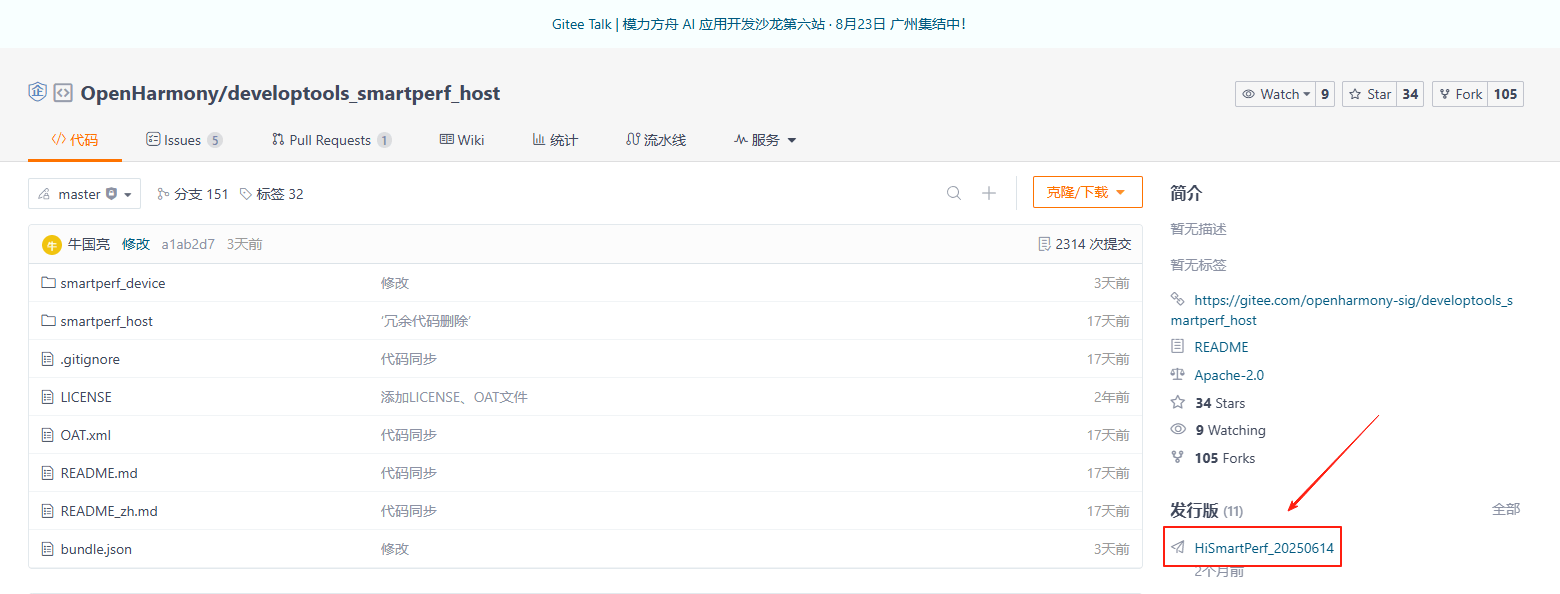Open the Watch dropdown
Viewport: 1560px width, 594px height.
coord(1275,94)
